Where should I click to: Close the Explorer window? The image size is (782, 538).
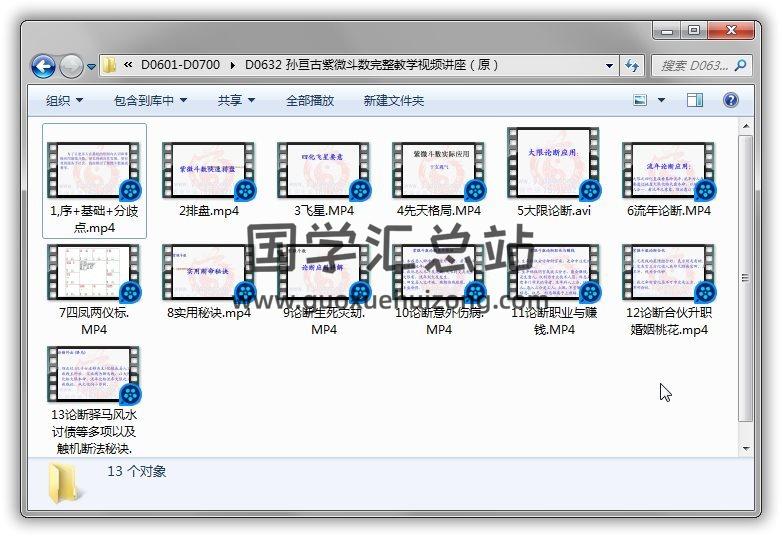(731, 30)
